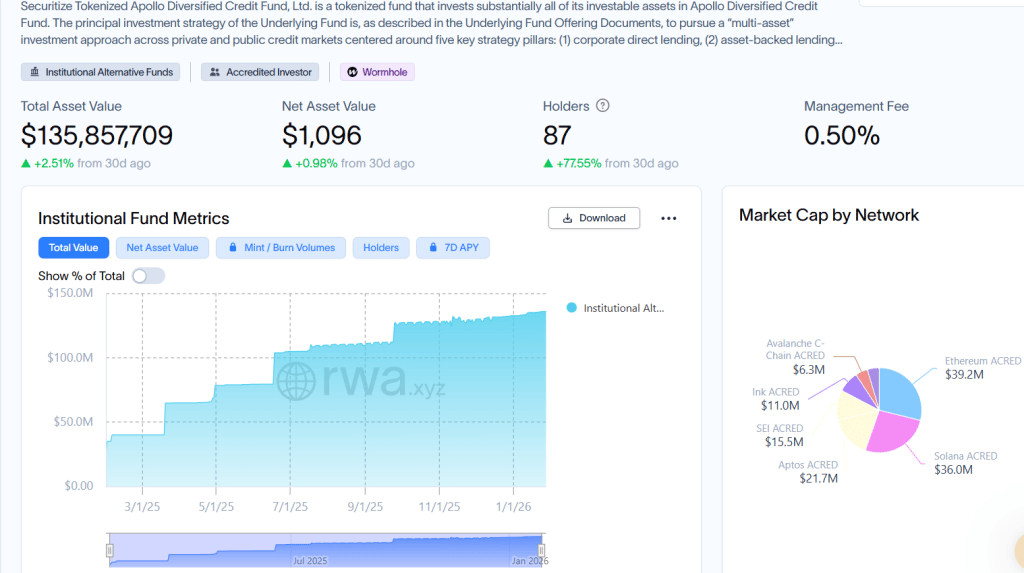This screenshot has width=1024, height=573.
Task: Click the people icon in Accredited Investor tag
Action: click(x=215, y=72)
